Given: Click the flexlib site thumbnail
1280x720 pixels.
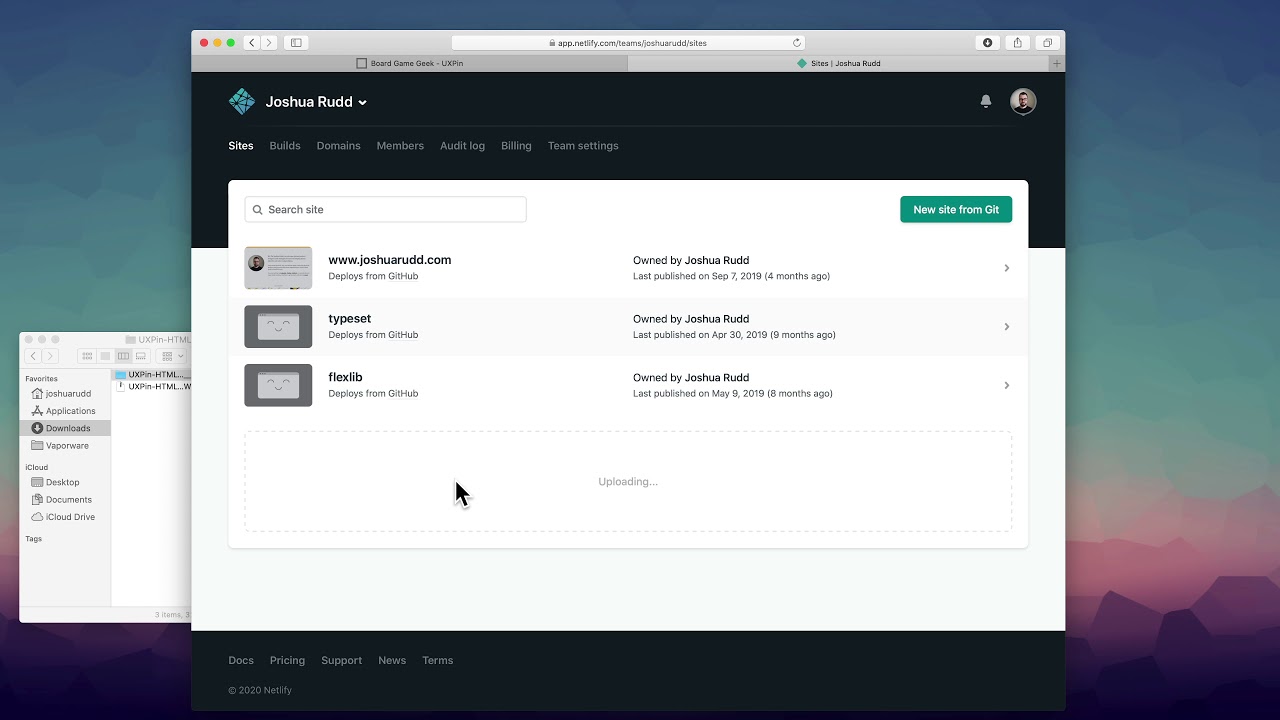Looking at the screenshot, I should point(278,385).
